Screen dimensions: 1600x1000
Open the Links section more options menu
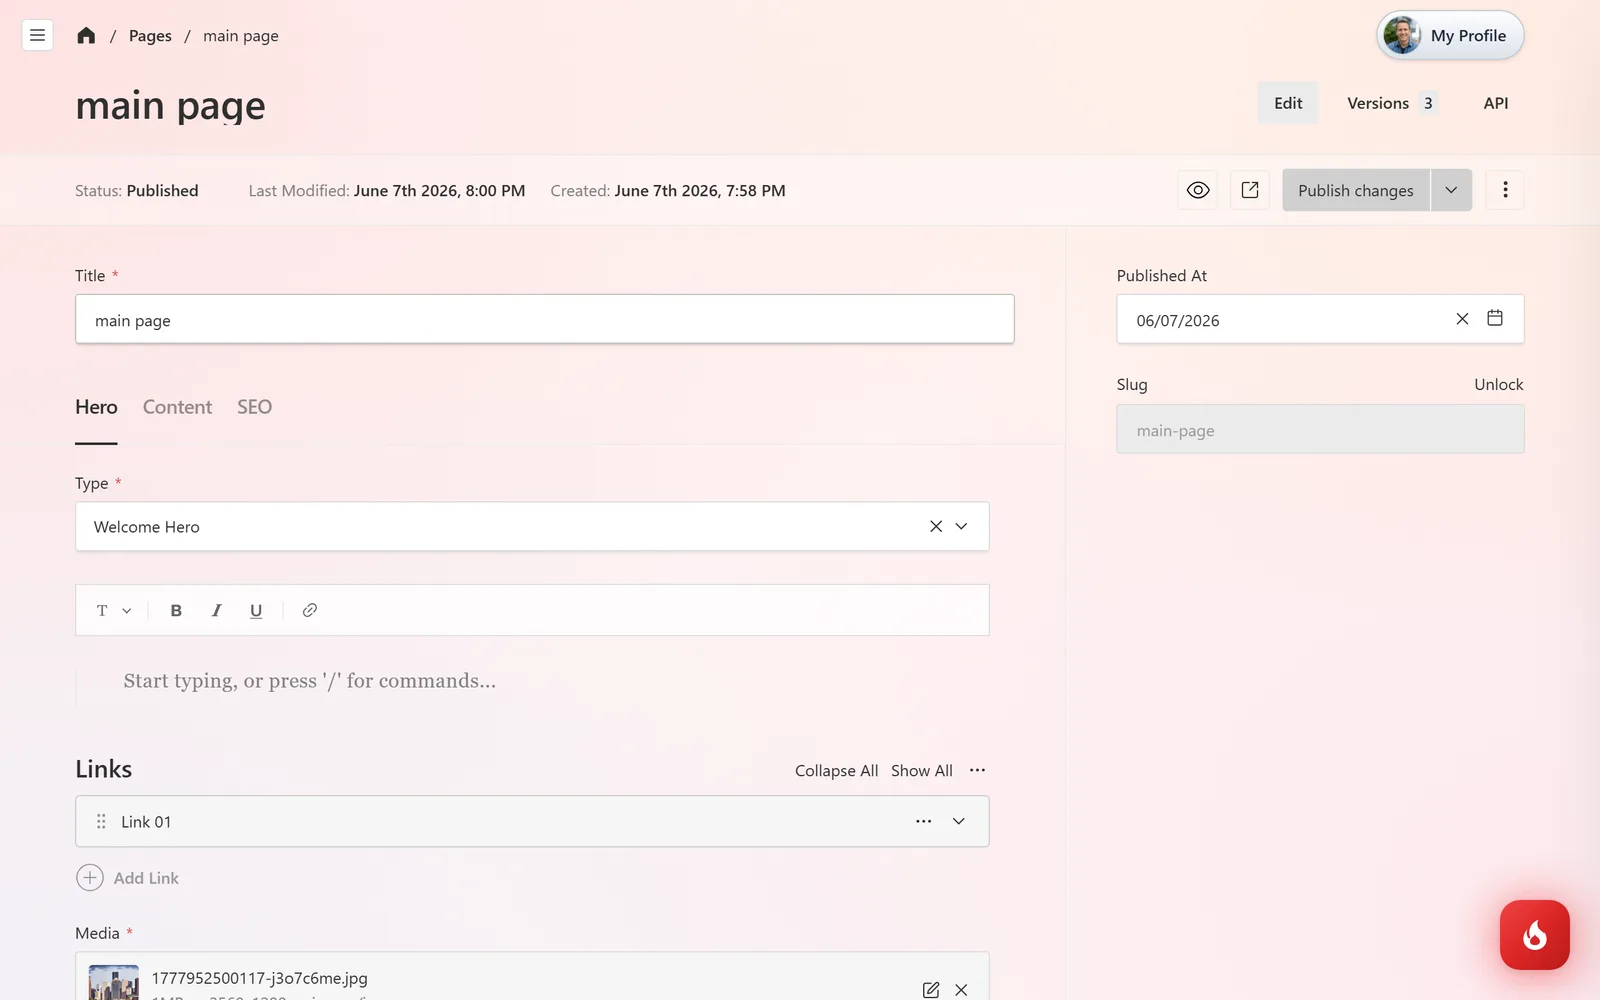coord(977,770)
